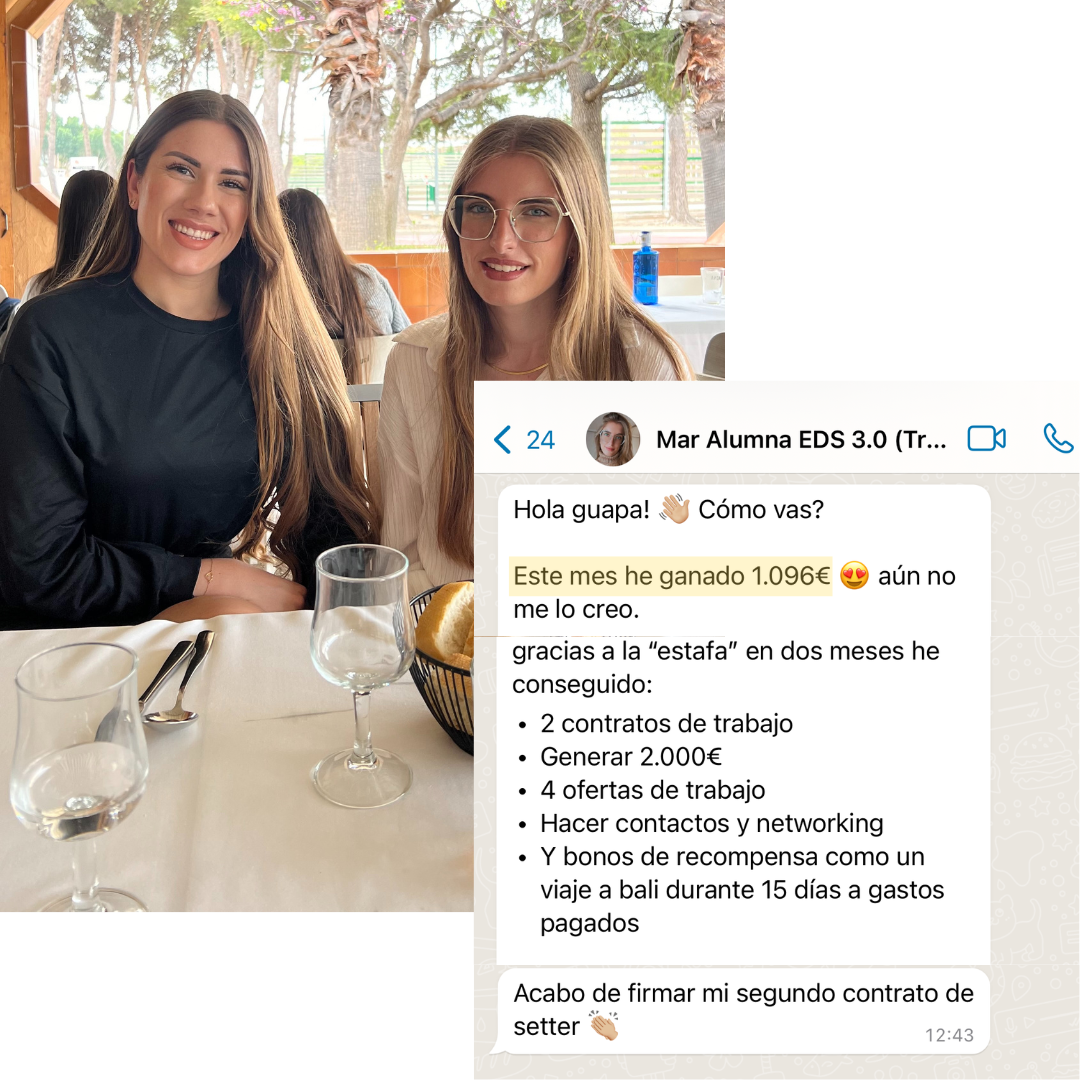The height and width of the screenshot is (1080, 1080).
Task: Tap the blue back chevron arrow
Action: (503, 439)
